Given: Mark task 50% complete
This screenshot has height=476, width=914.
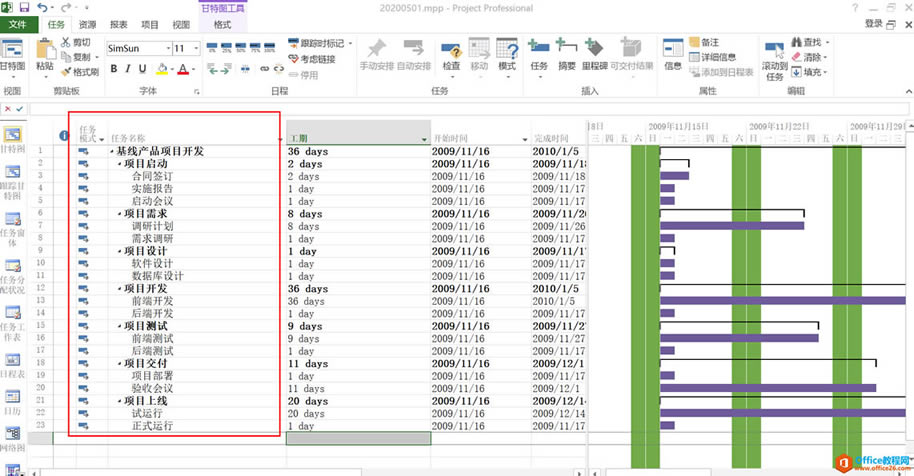Looking at the screenshot, I should coord(241,47).
